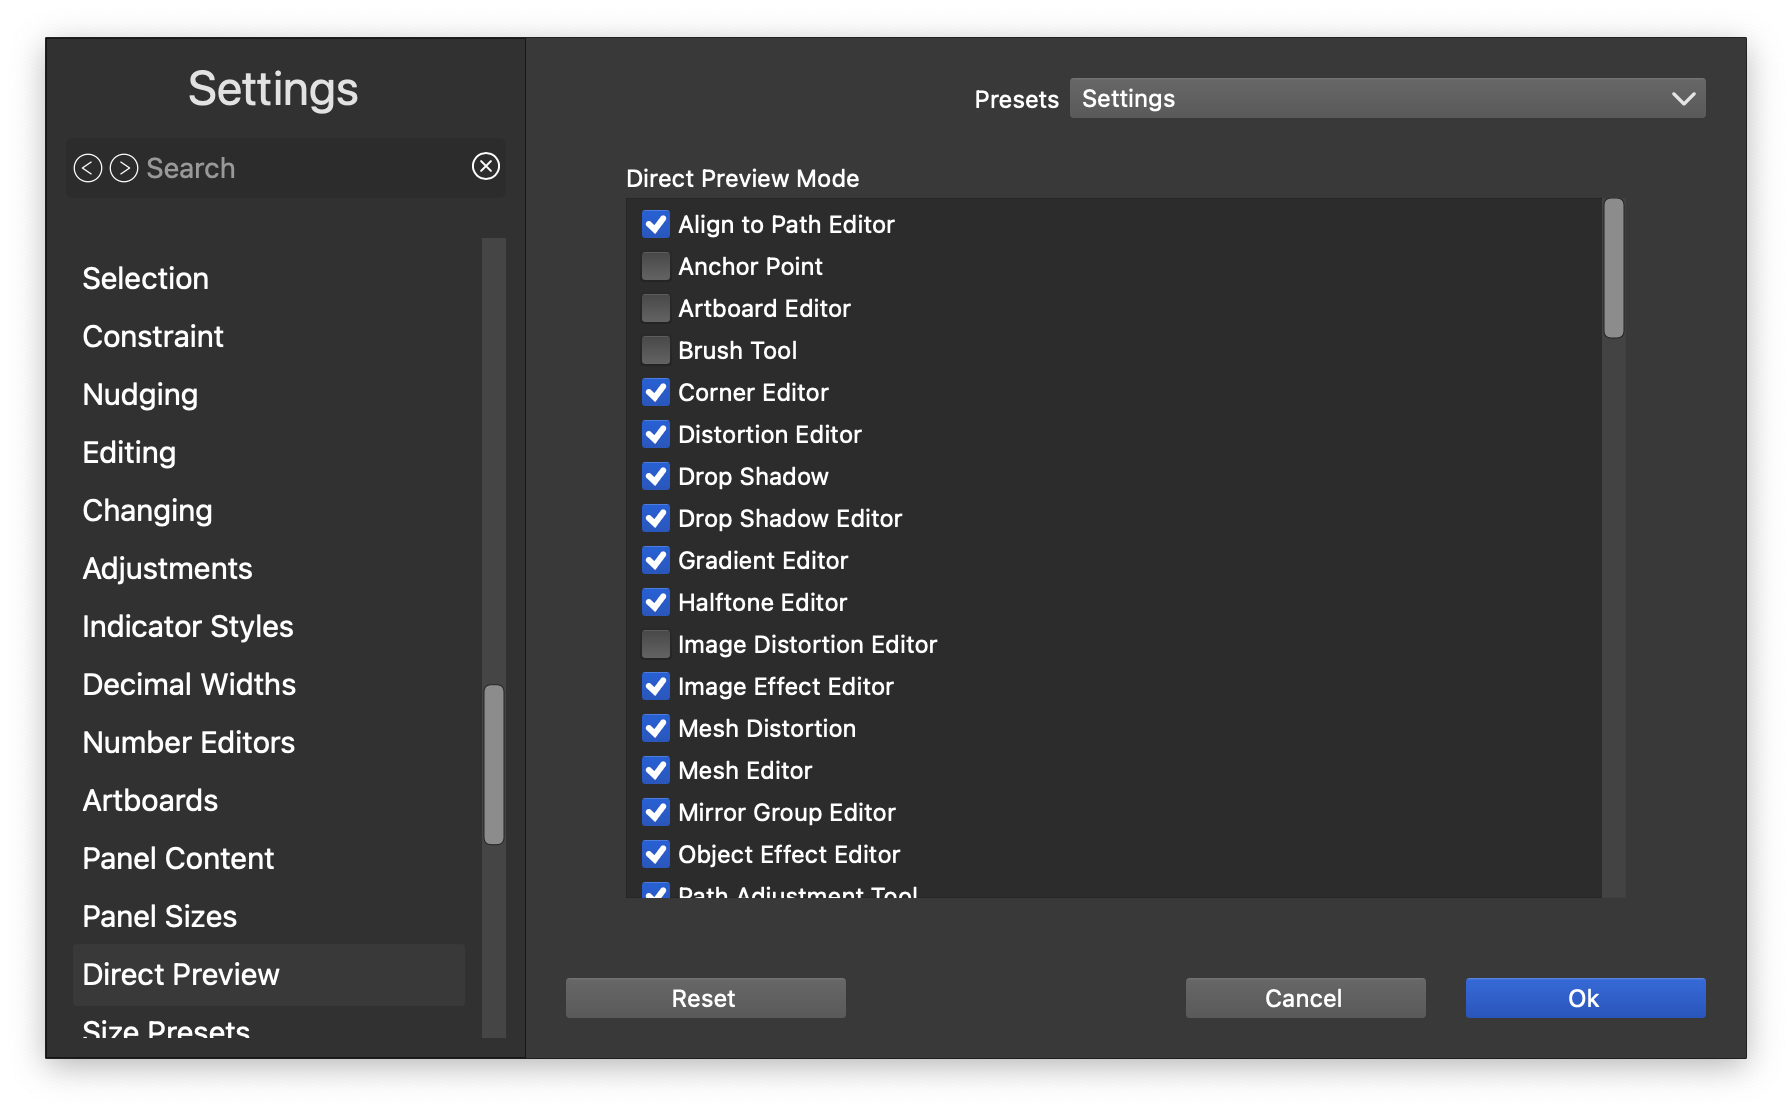
Task: Clear the search field with X icon
Action: coord(486,166)
